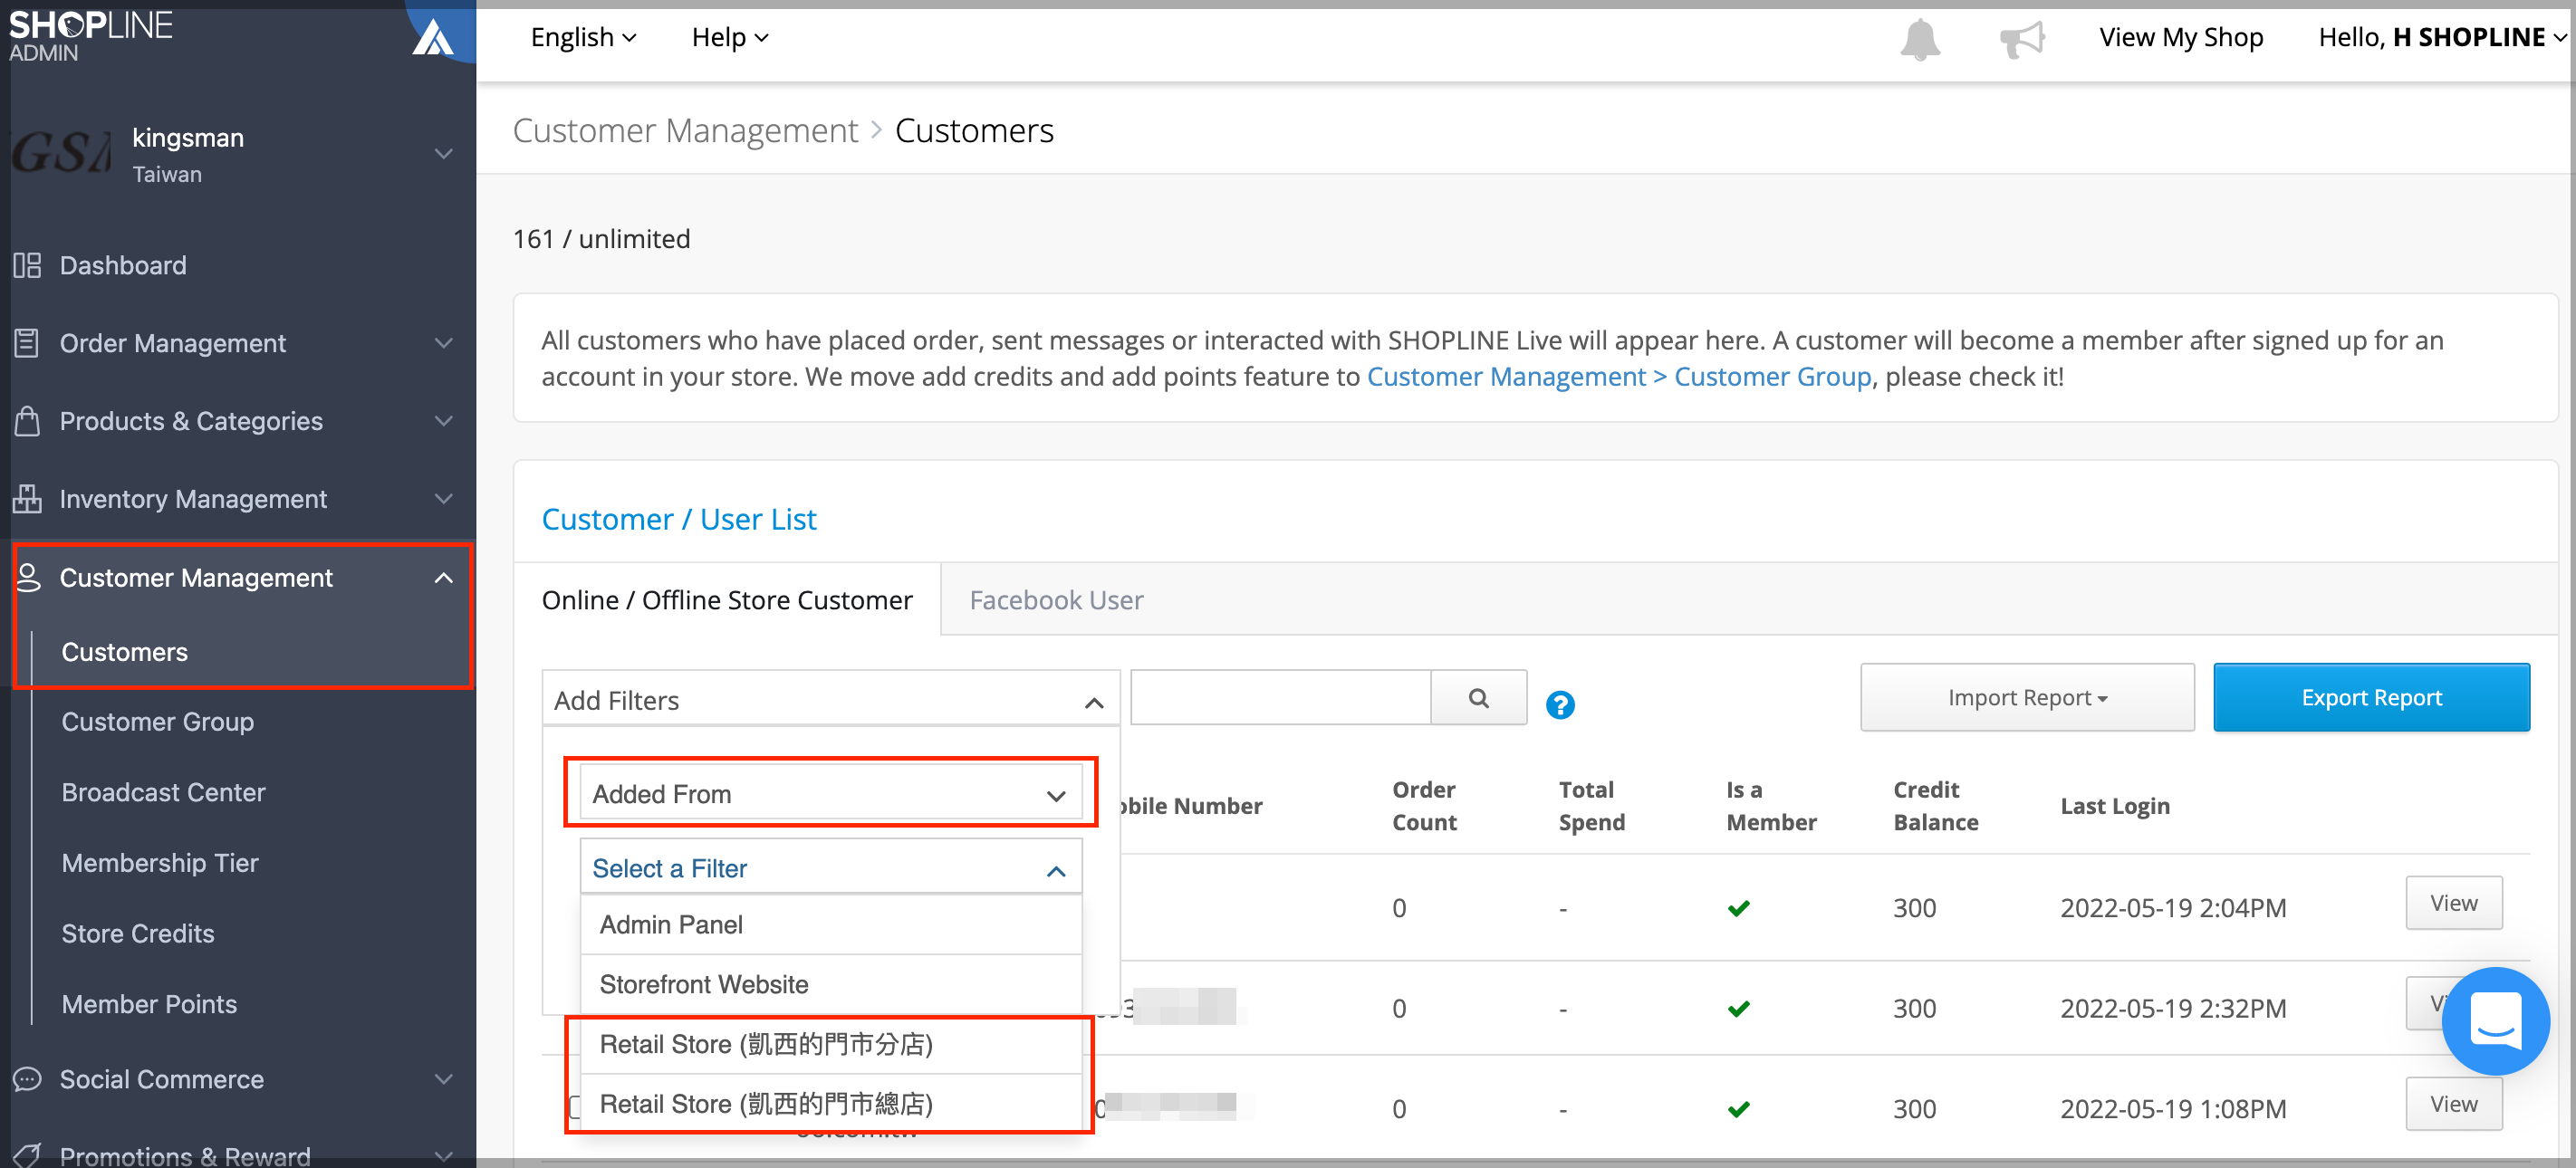Viewport: 2576px width, 1168px height.
Task: Click the Promotions & Reward tag icon
Action: (x=27, y=1154)
